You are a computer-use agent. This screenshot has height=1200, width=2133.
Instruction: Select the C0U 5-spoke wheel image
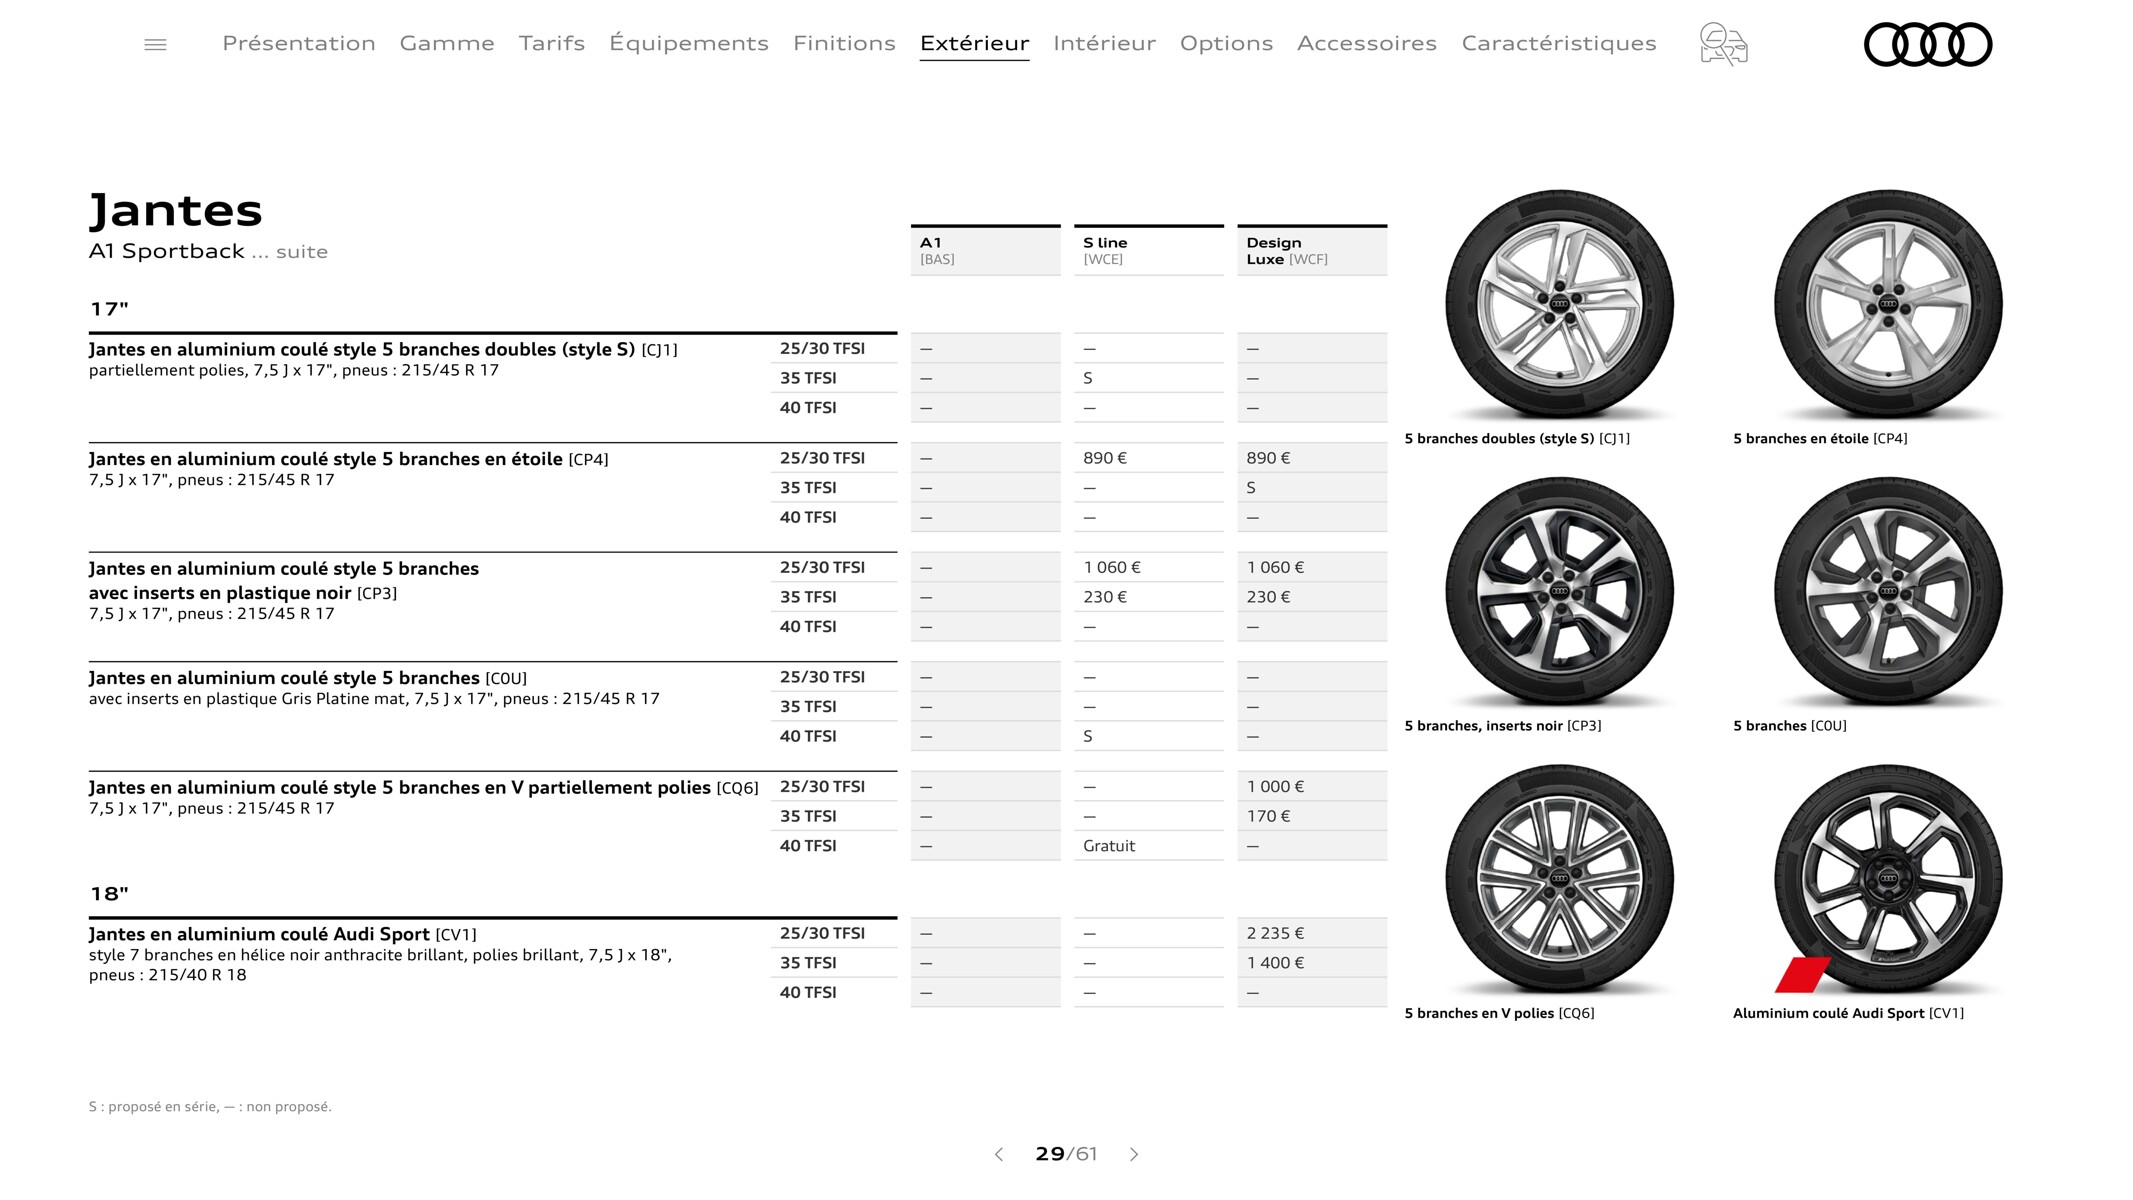tap(1888, 592)
